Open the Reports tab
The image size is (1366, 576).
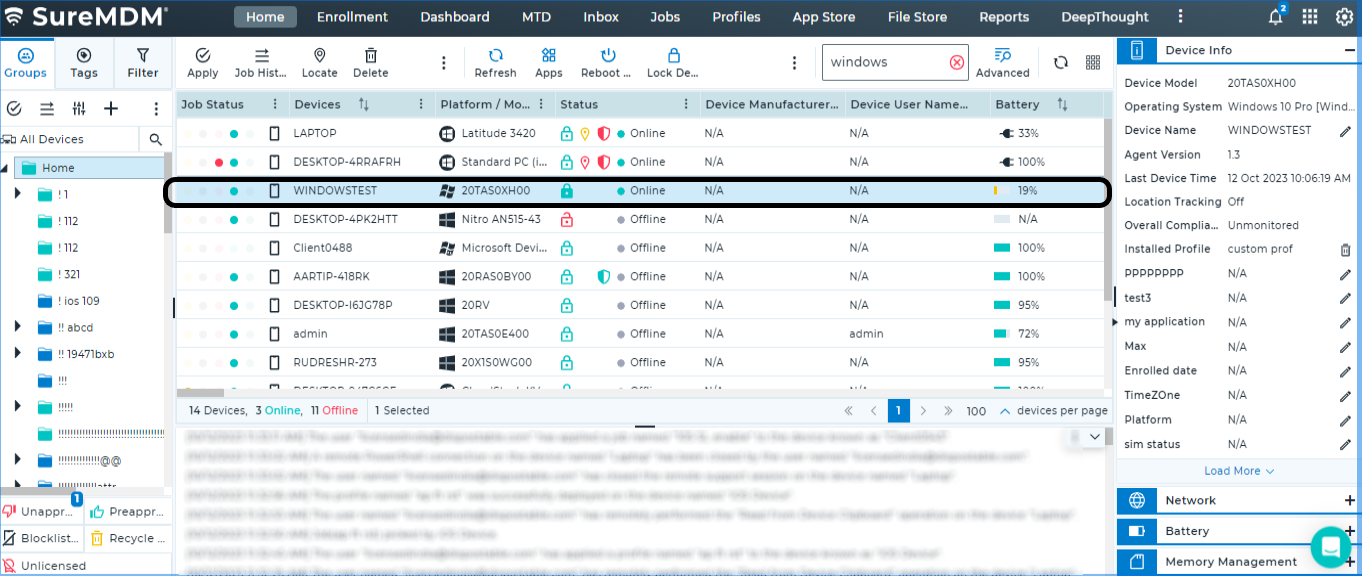click(1004, 17)
